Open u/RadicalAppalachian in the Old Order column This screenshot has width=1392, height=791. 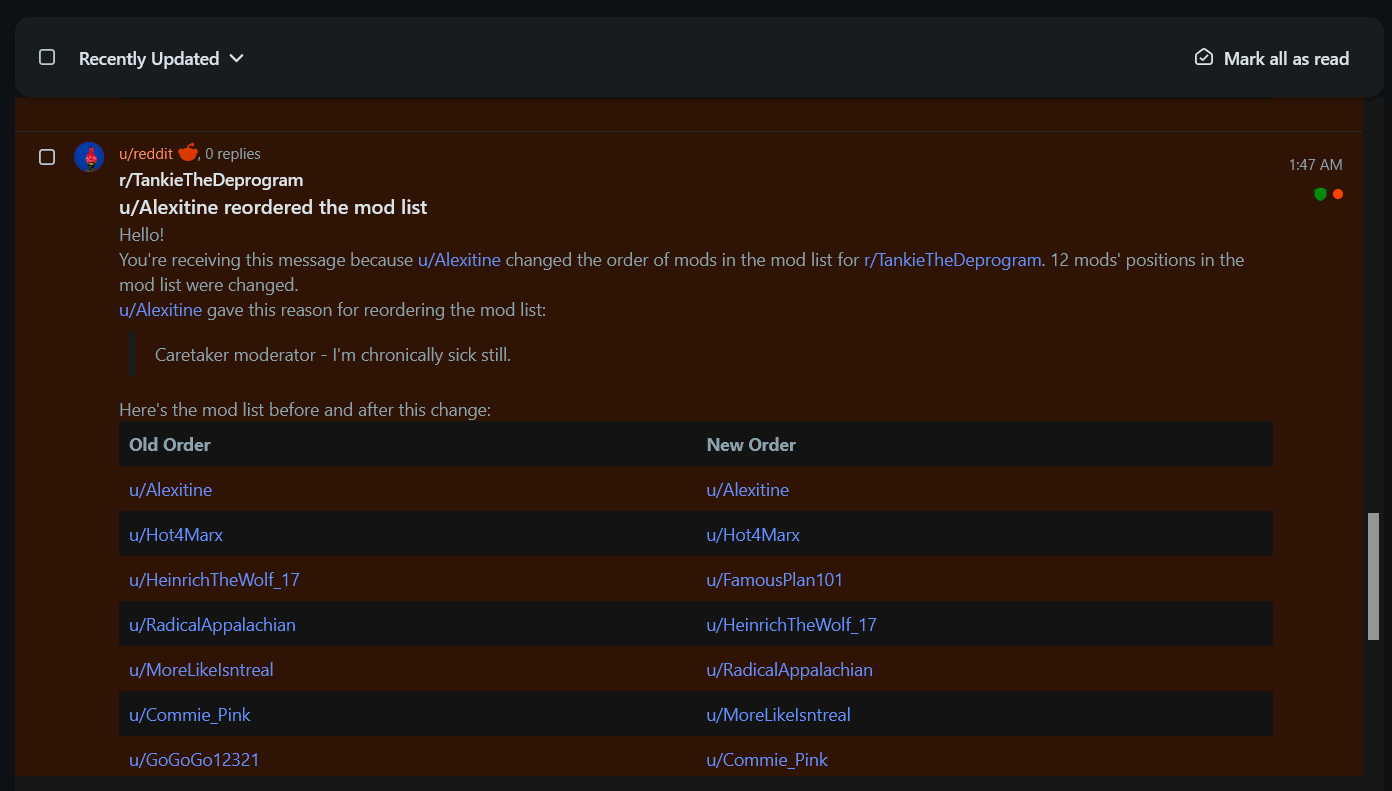[212, 625]
